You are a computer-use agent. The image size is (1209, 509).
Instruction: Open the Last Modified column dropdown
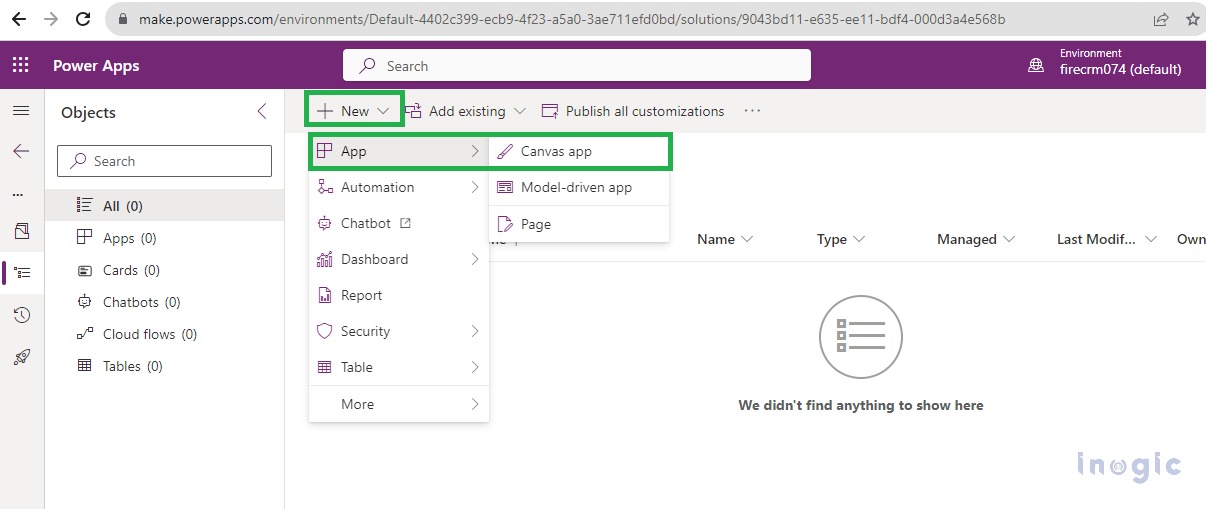point(1107,239)
